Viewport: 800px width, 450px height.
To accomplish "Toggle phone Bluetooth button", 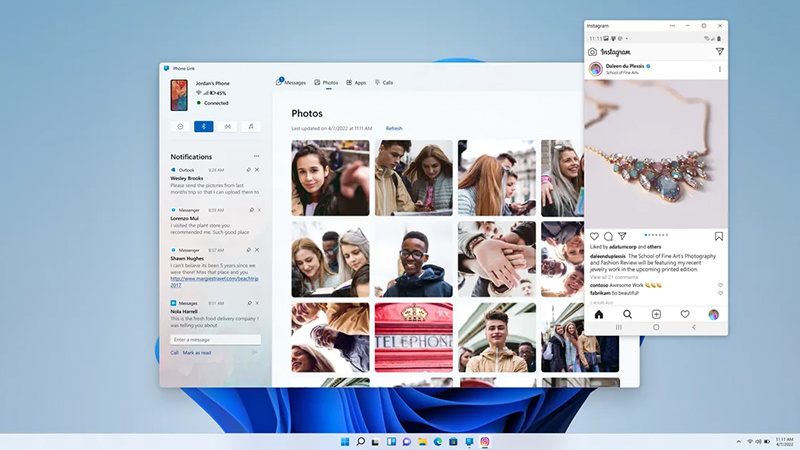I will [x=203, y=127].
